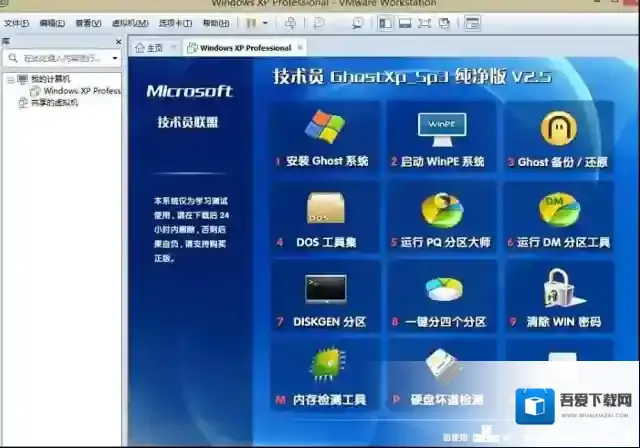Open the 帮助(H) menu
This screenshot has height=448, width=640.
[x=216, y=23]
